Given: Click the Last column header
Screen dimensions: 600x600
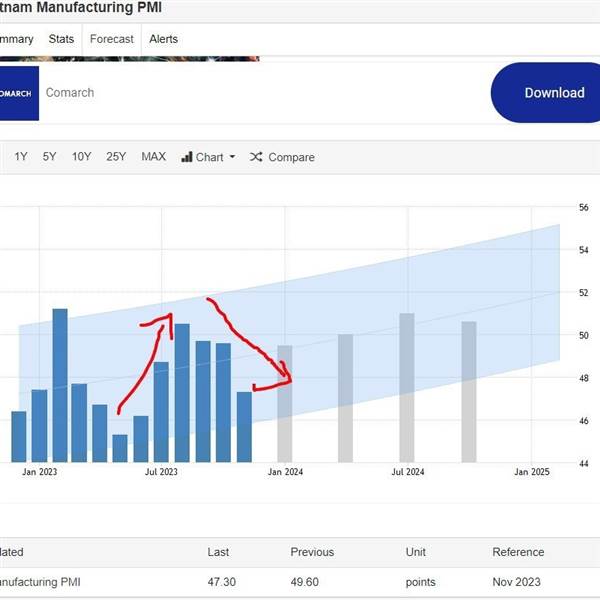Looking at the screenshot, I should [218, 552].
